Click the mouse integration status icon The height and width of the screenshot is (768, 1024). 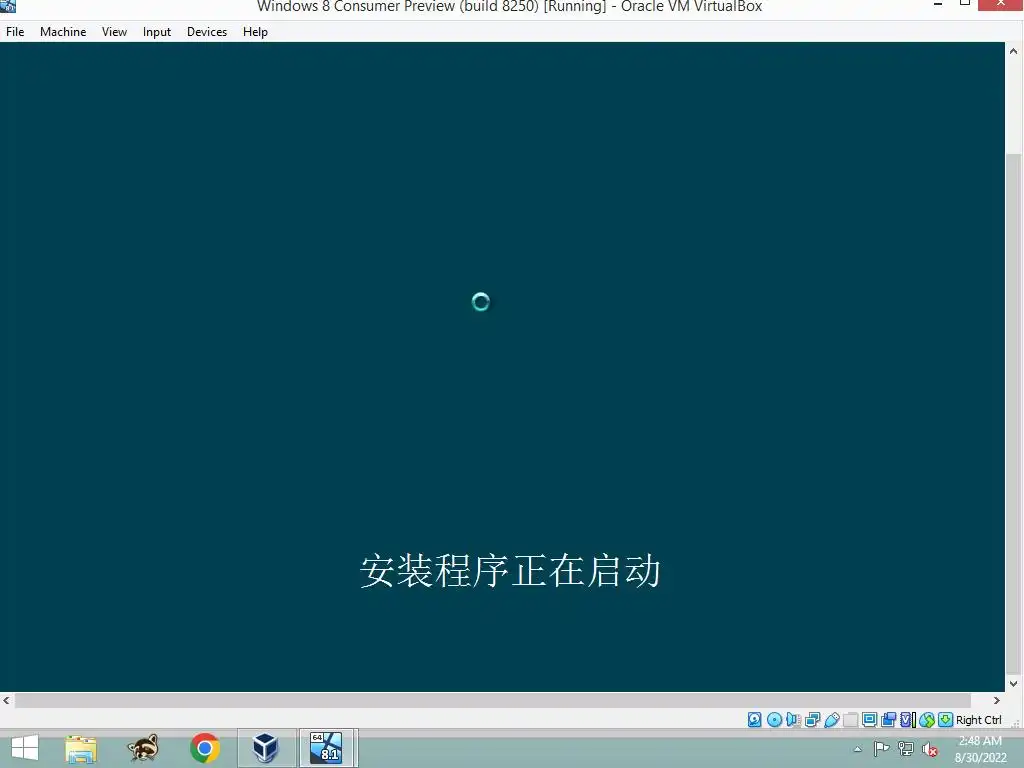coord(927,720)
